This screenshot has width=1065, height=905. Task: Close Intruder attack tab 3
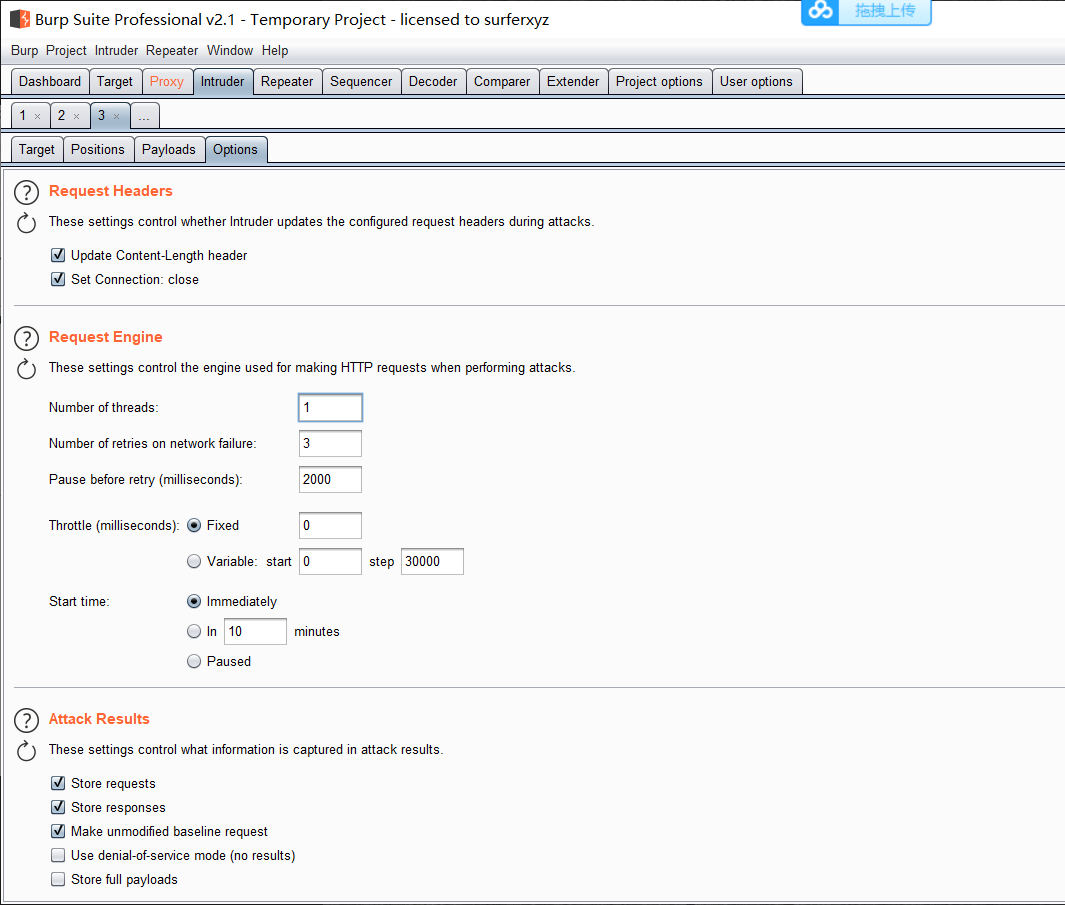117,116
